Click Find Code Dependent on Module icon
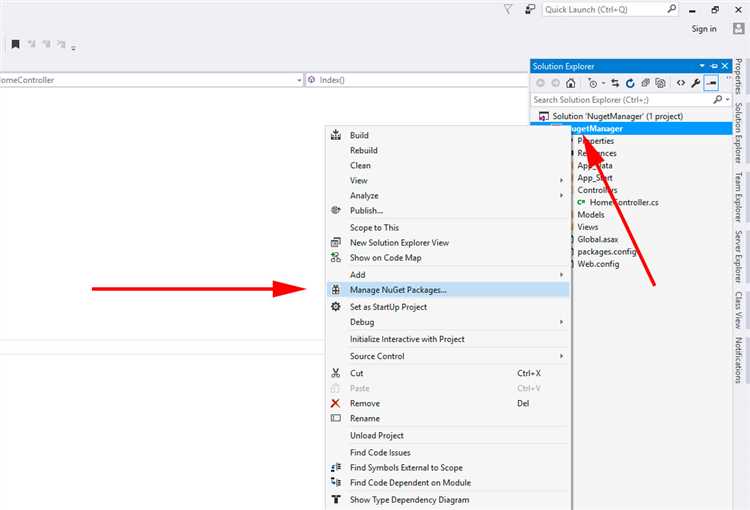 pyautogui.click(x=336, y=482)
